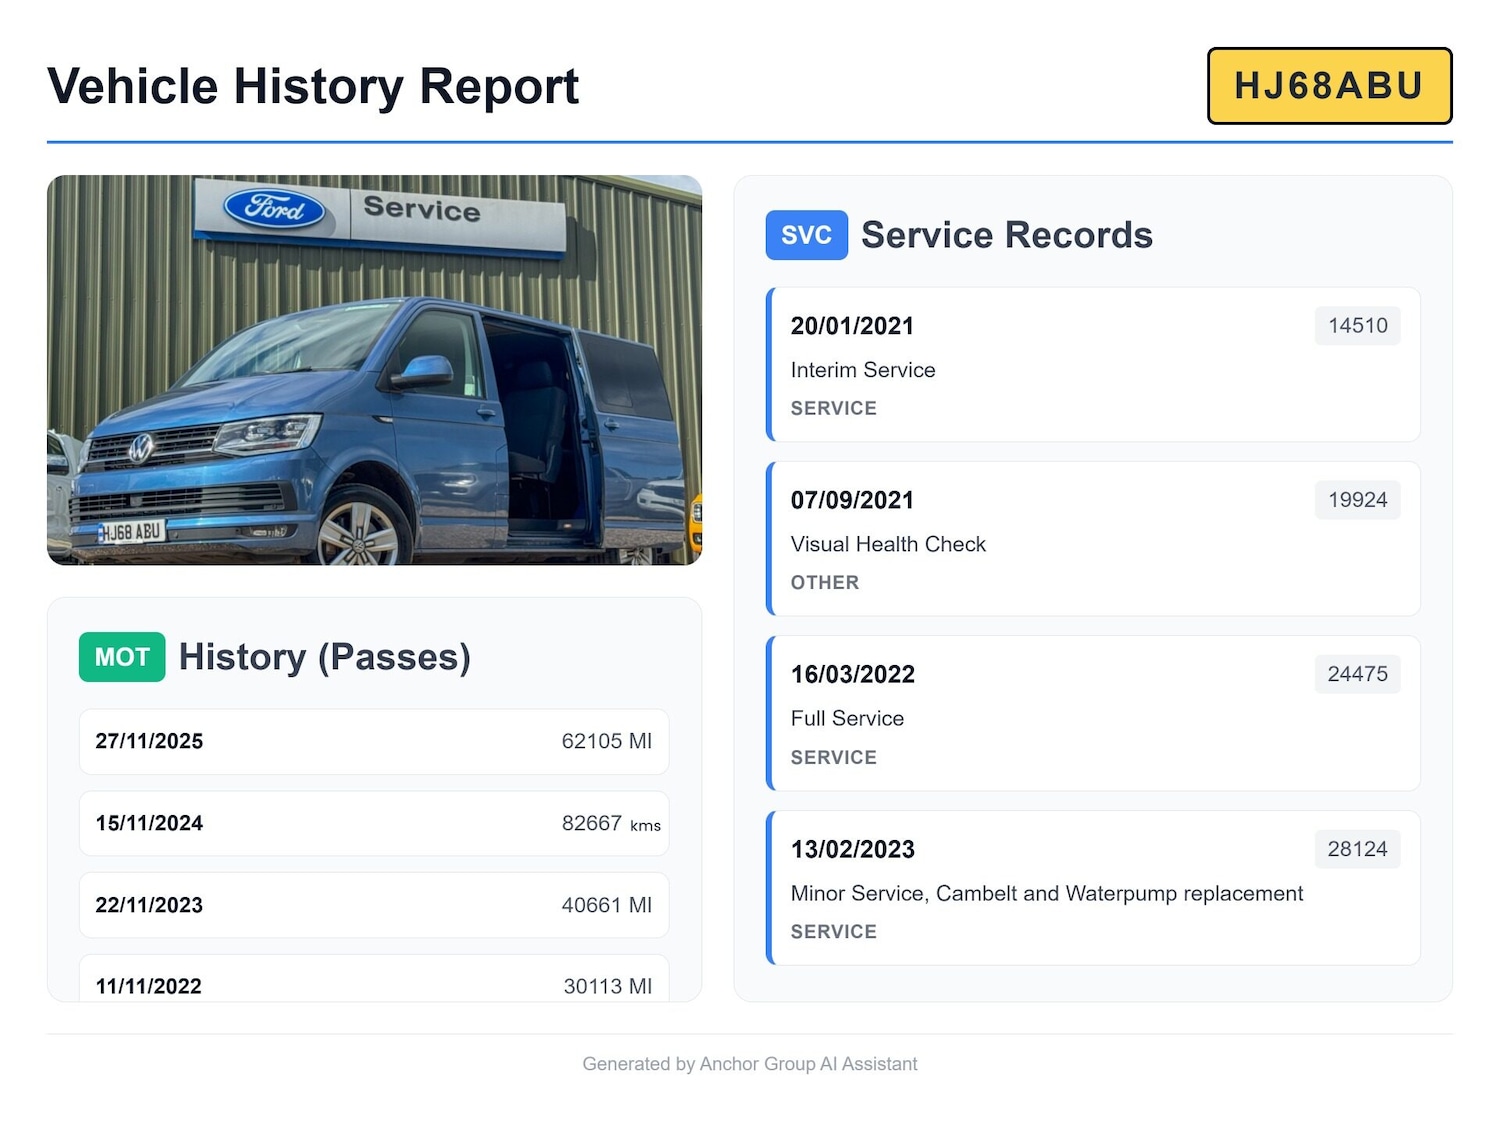Click the Anchor Group AI Assistant footer link
Viewport: 1500px width, 1125px height.
tap(750, 1064)
